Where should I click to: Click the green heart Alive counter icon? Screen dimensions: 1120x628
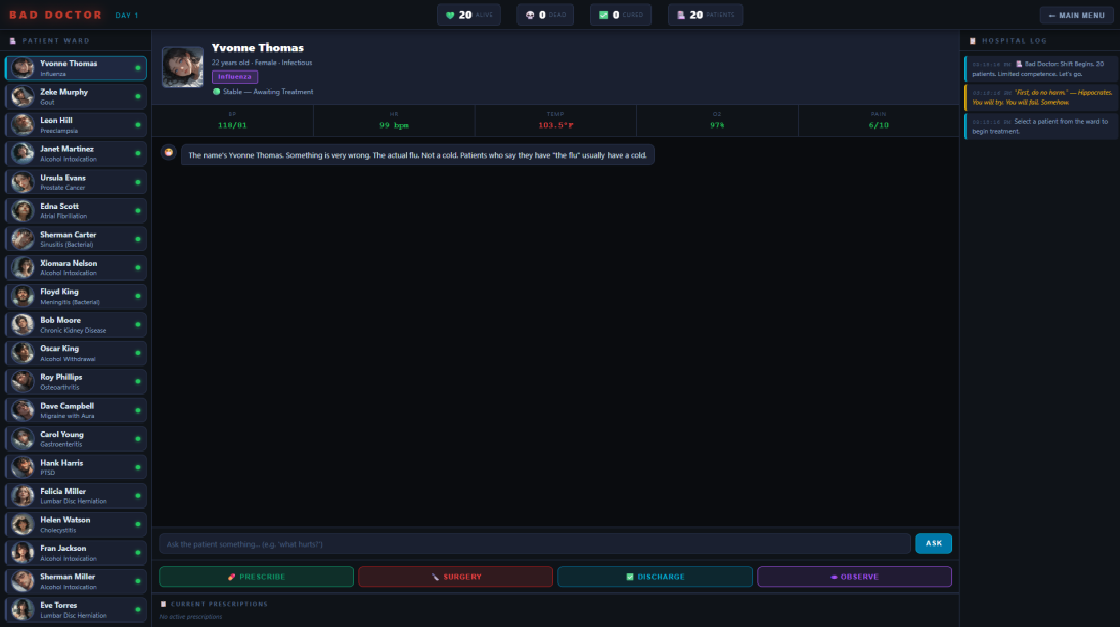[x=450, y=15]
